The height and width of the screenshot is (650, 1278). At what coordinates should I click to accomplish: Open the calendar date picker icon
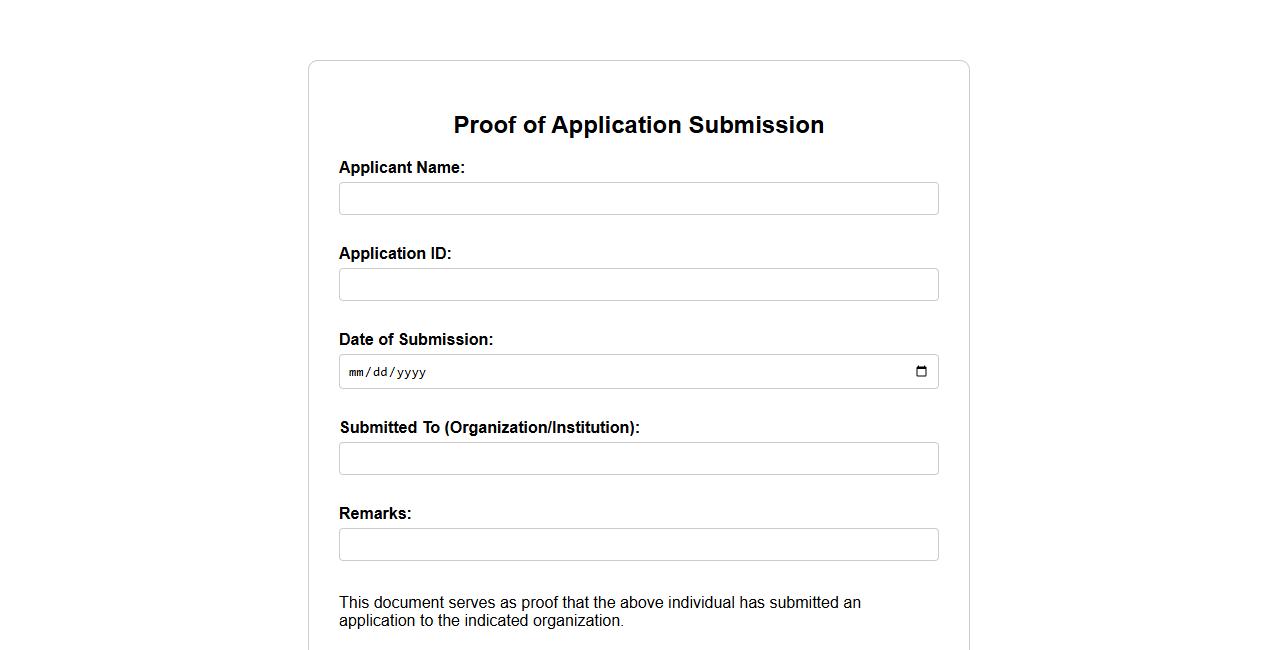(921, 372)
